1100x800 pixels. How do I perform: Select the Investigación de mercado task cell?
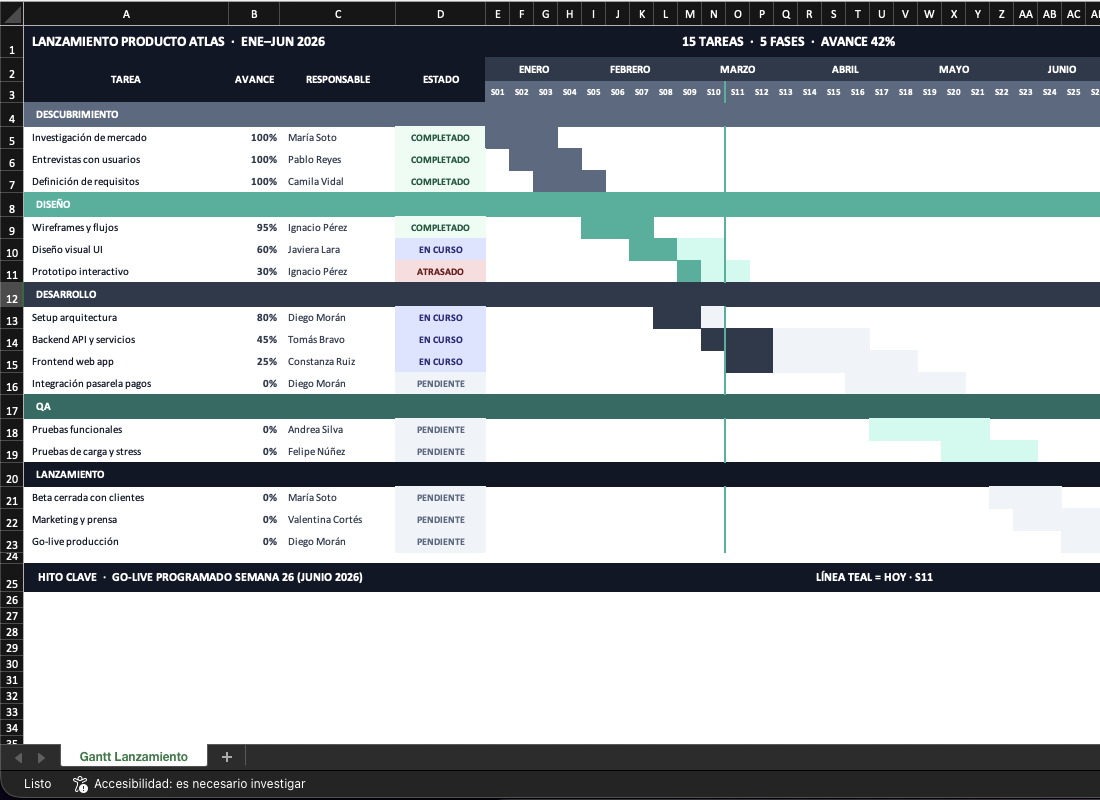click(126, 138)
